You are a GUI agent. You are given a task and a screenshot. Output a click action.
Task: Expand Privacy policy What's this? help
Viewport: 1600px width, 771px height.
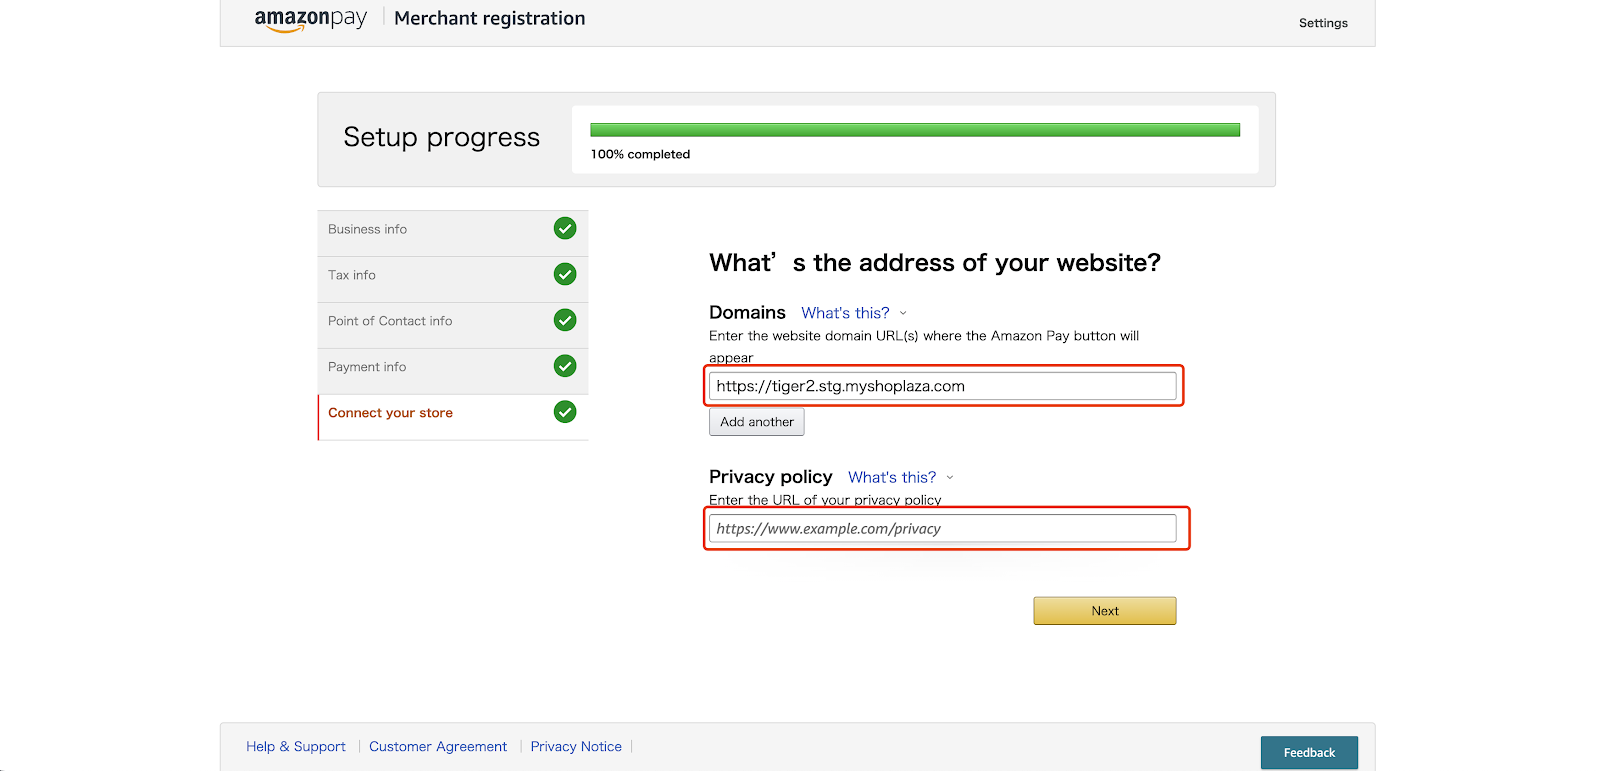(892, 477)
